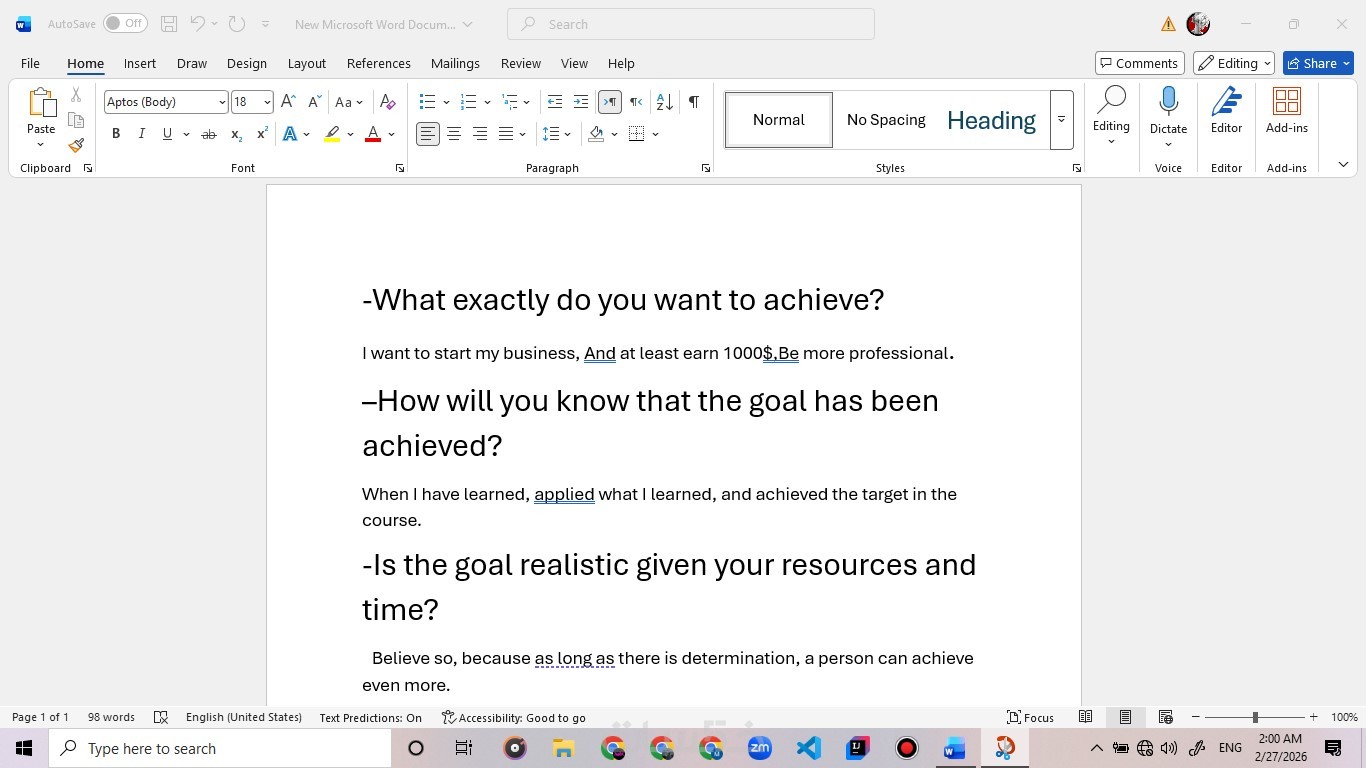Viewport: 1366px width, 768px height.
Task: Click the Cut scissors icon
Action: coord(76,95)
